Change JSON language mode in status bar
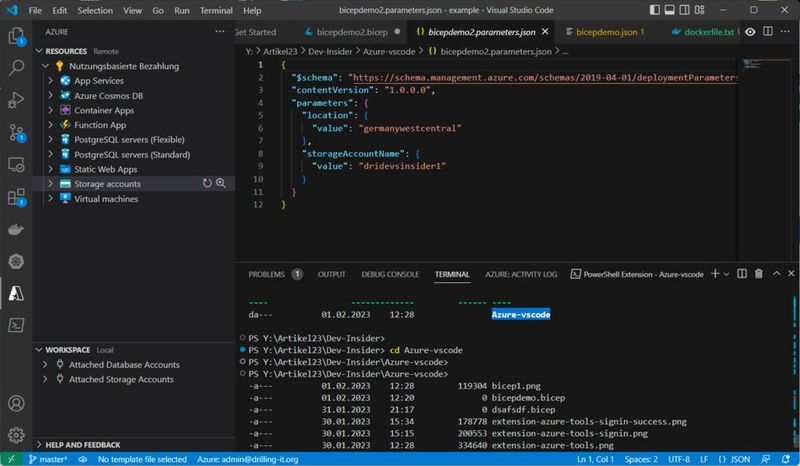800x466 pixels. 734,459
